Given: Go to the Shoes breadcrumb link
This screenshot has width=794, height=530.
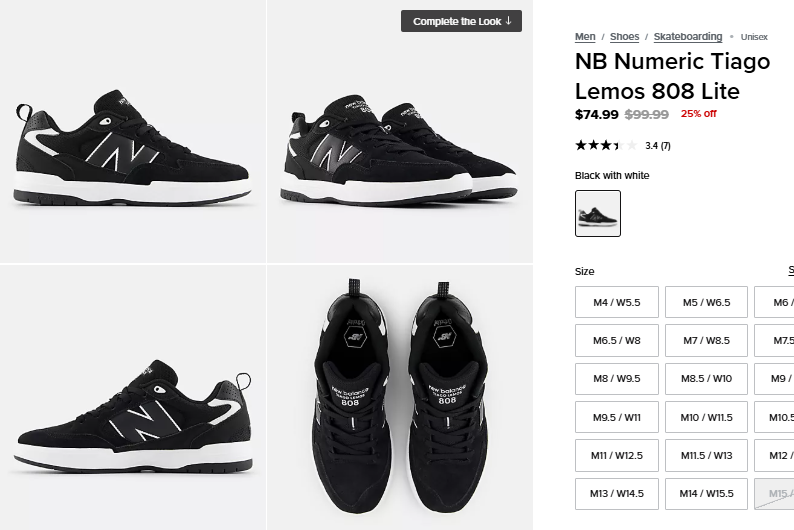Looking at the screenshot, I should [x=624, y=37].
